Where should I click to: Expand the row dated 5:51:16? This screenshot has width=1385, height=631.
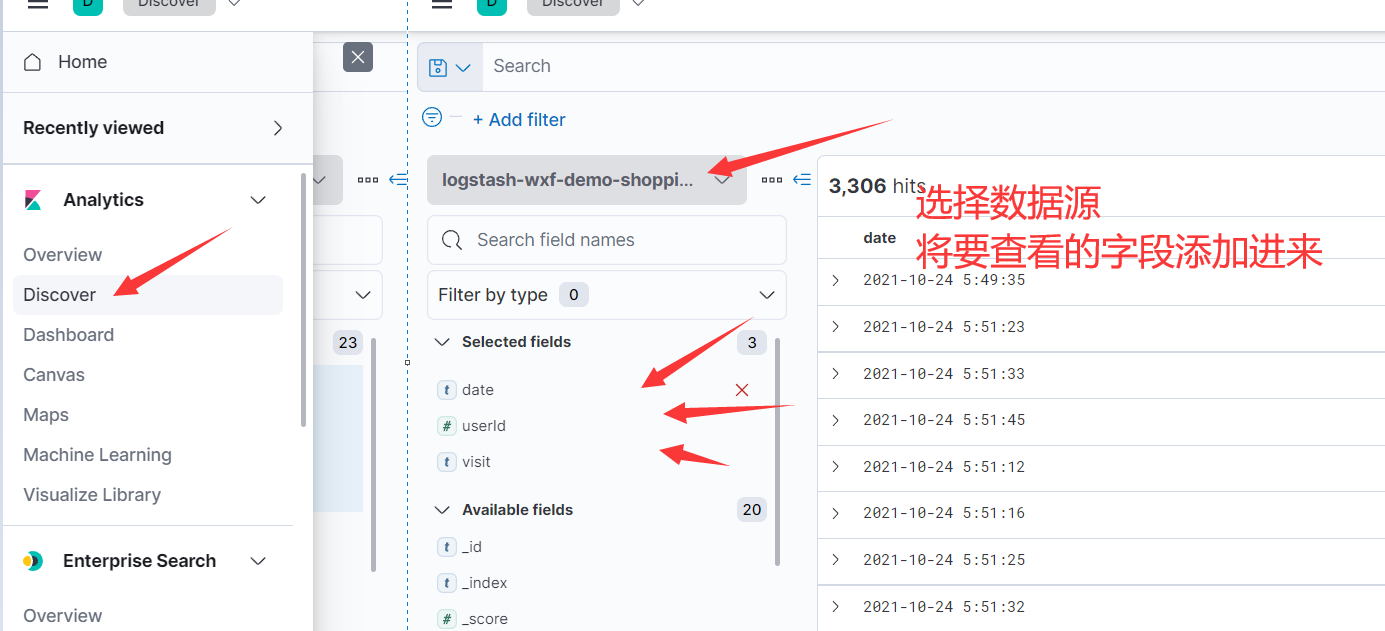[x=836, y=513]
